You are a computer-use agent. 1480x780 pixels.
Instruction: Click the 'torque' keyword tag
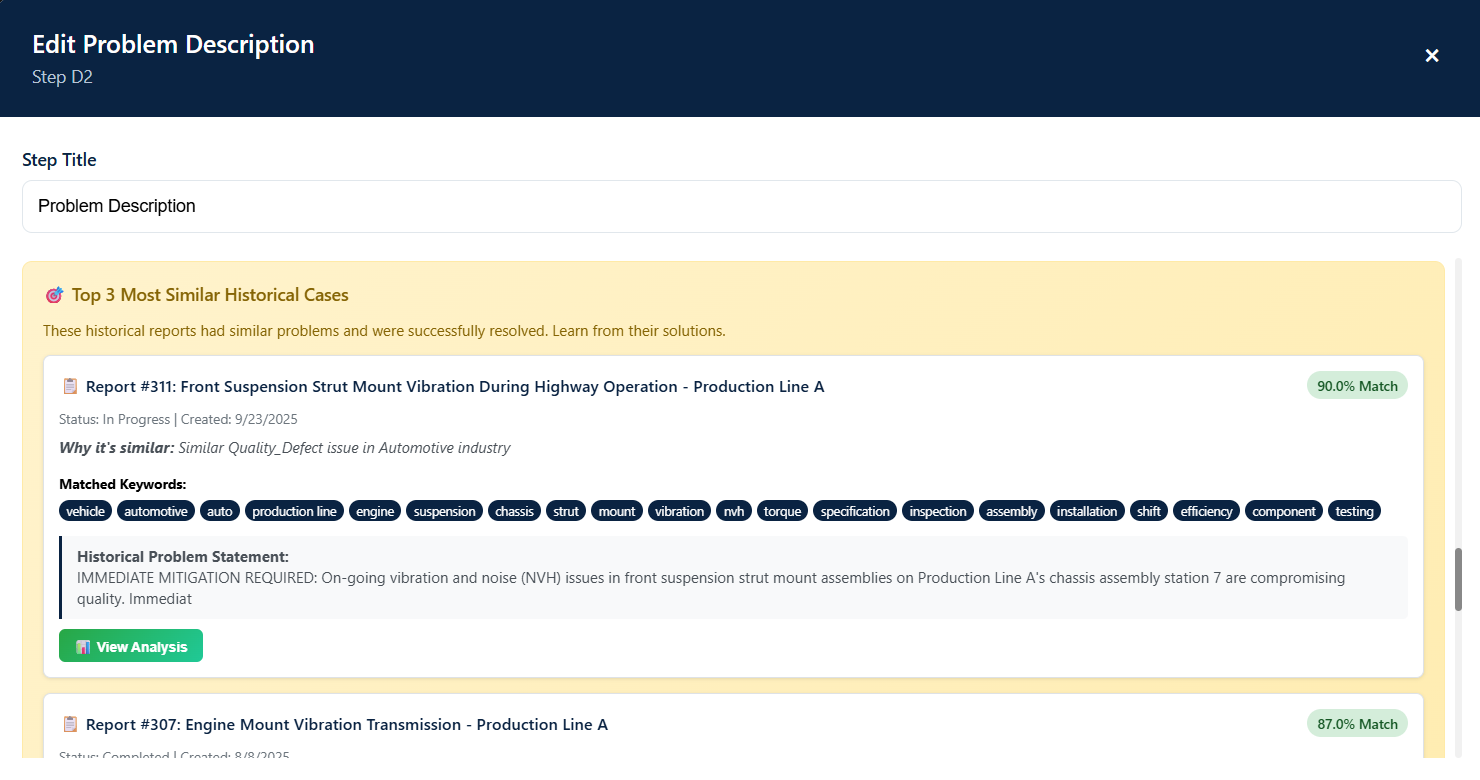pos(782,511)
